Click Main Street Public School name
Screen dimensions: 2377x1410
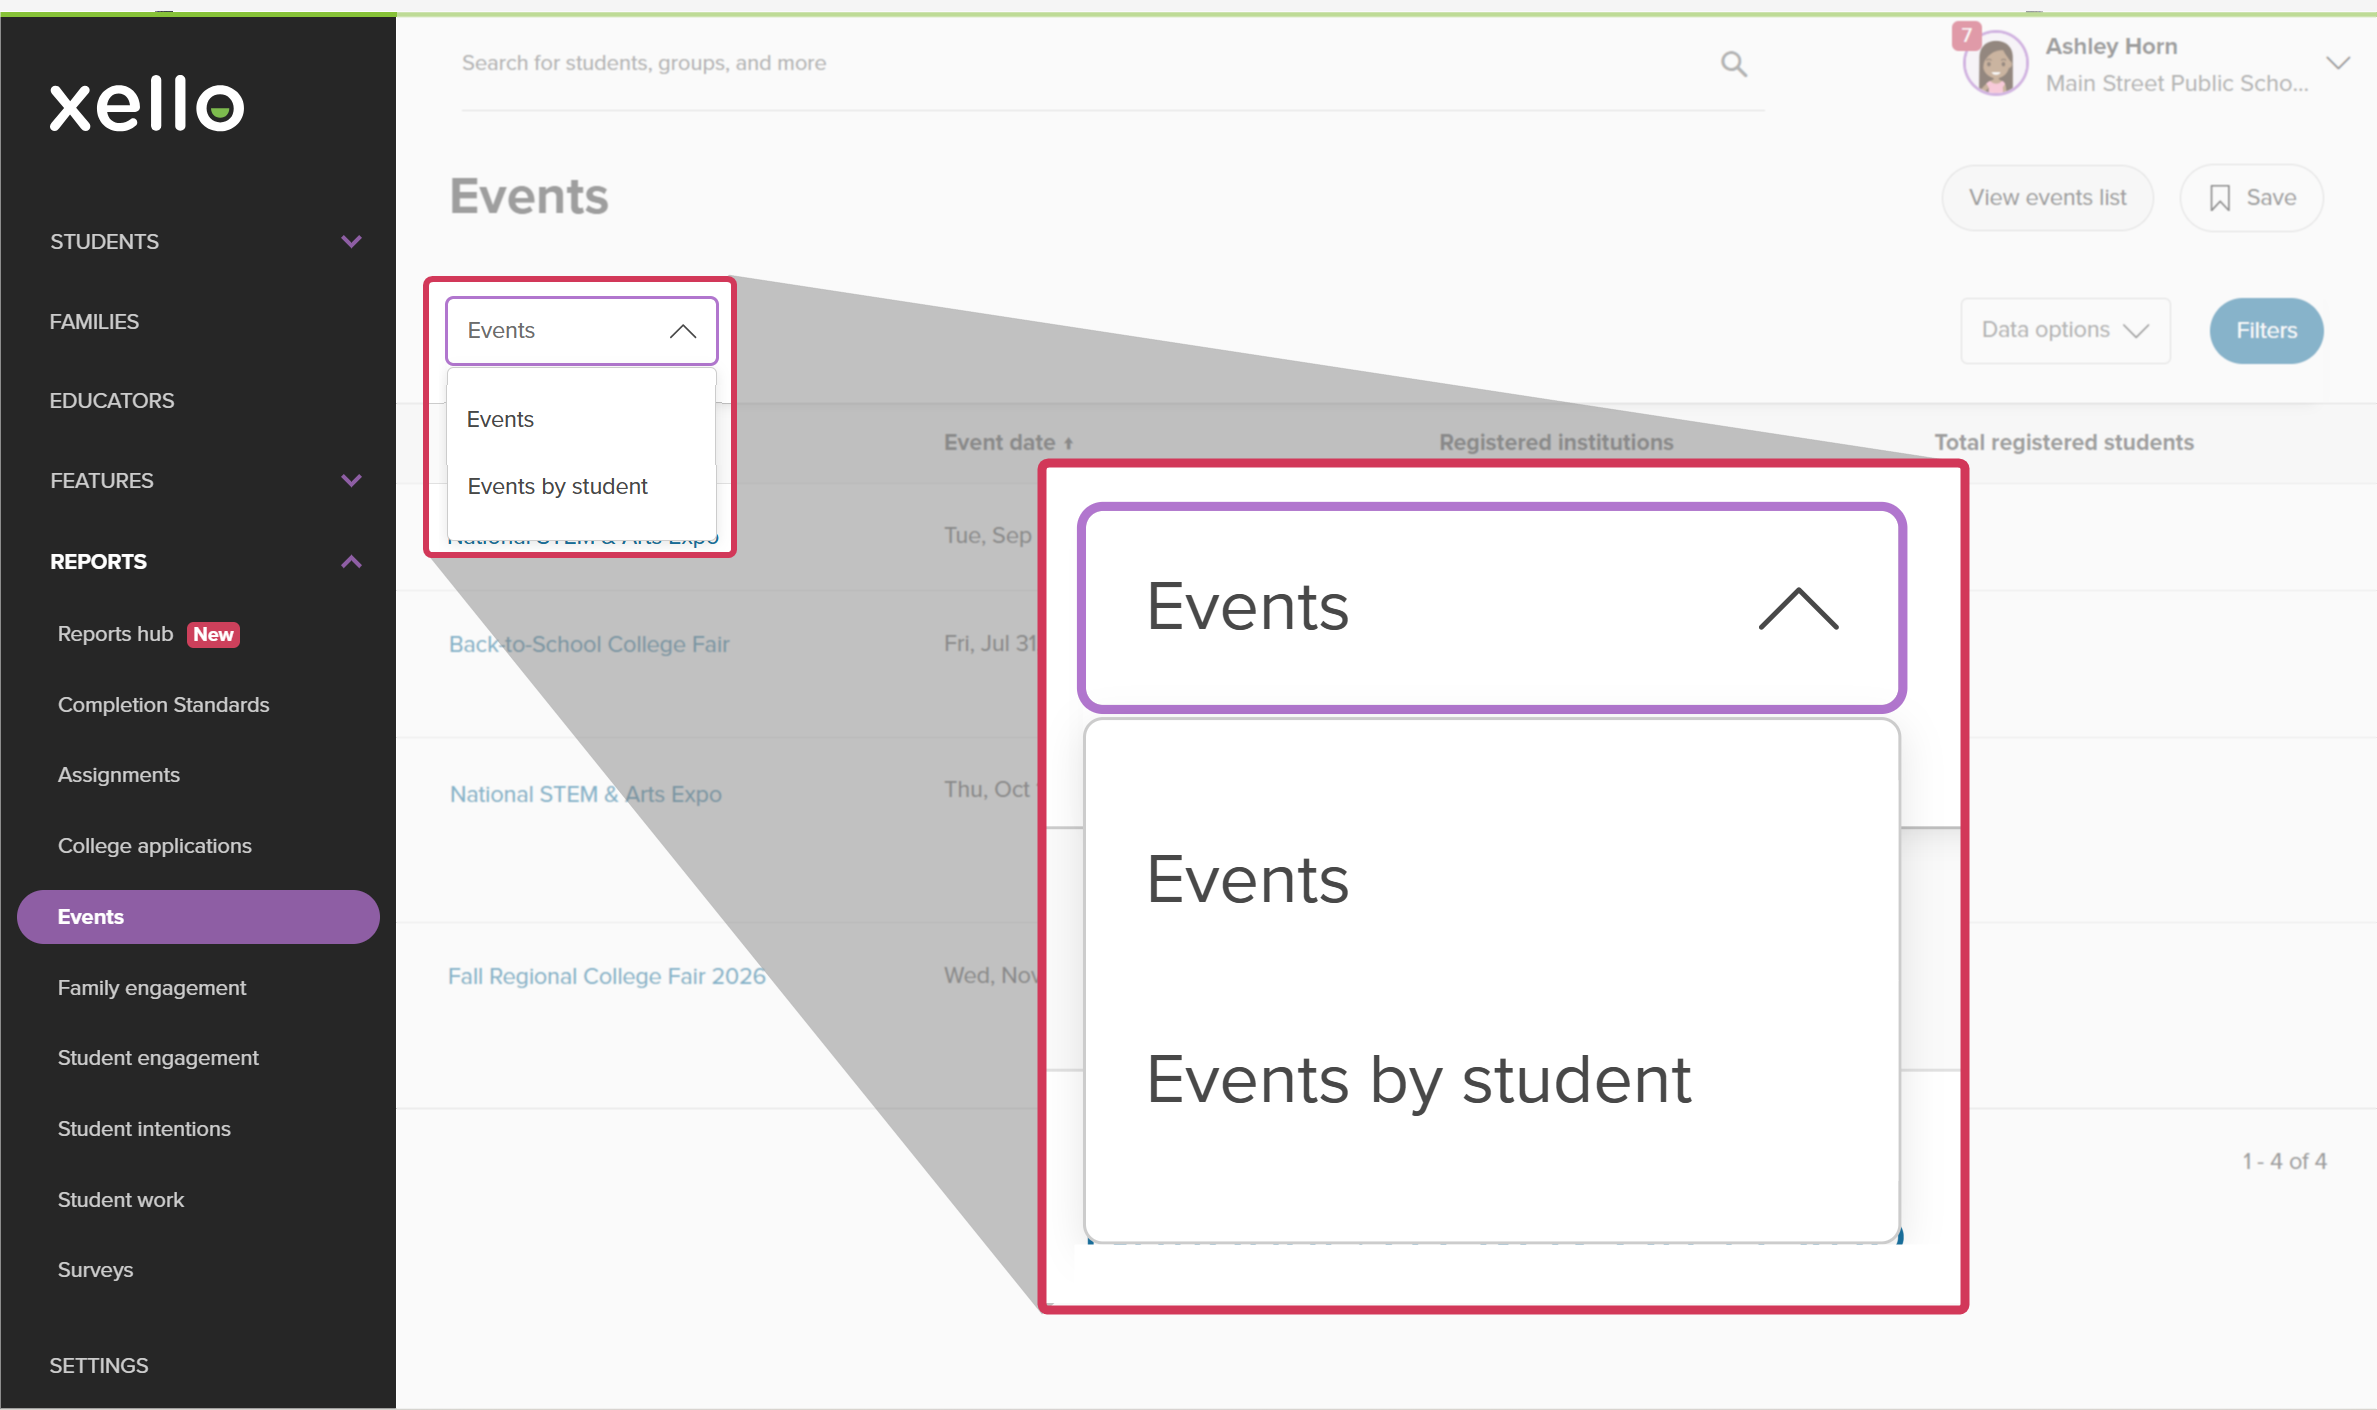(x=2177, y=83)
